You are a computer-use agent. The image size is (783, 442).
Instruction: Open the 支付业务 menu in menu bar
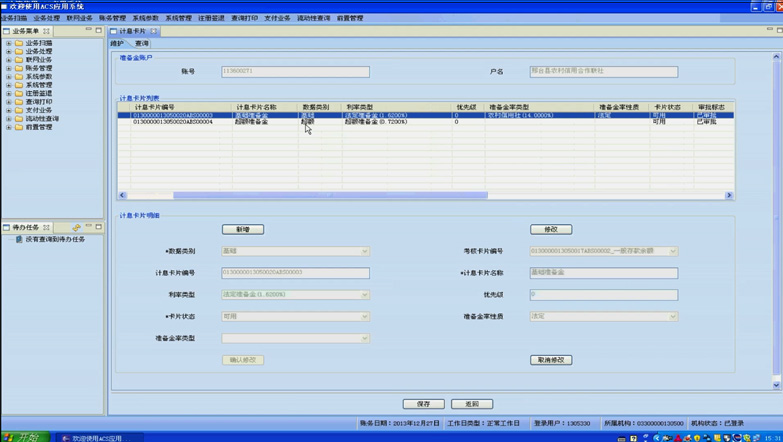tap(277, 18)
